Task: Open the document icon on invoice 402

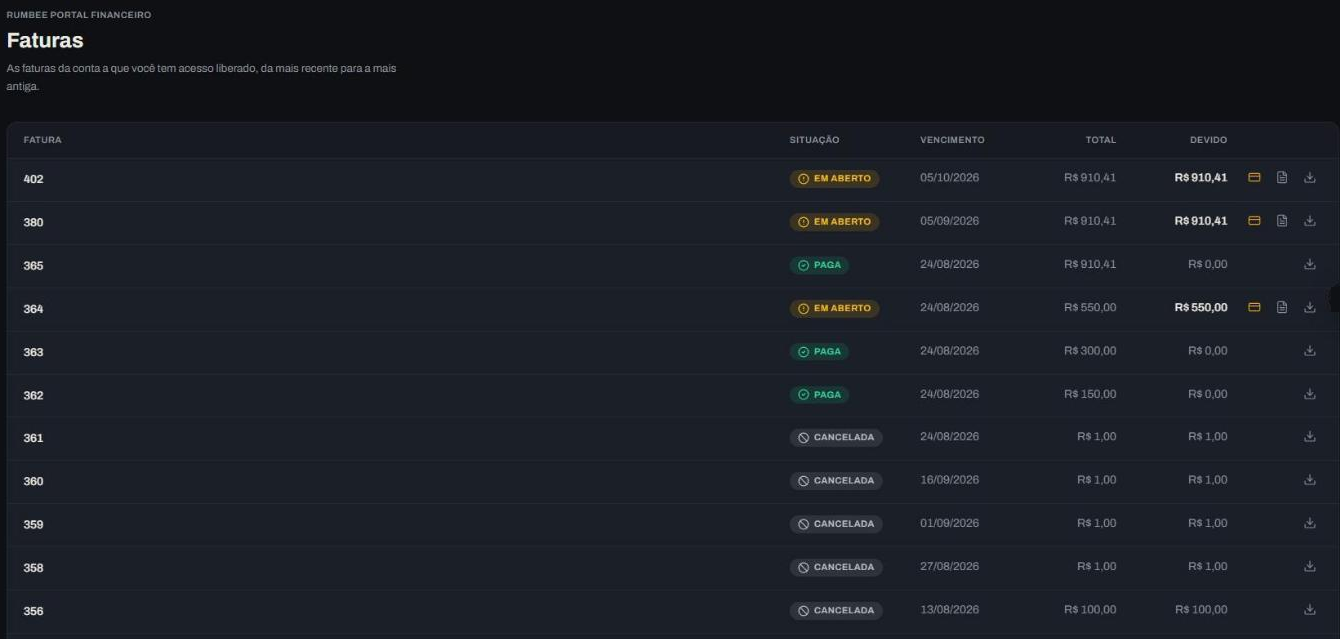Action: click(1282, 178)
